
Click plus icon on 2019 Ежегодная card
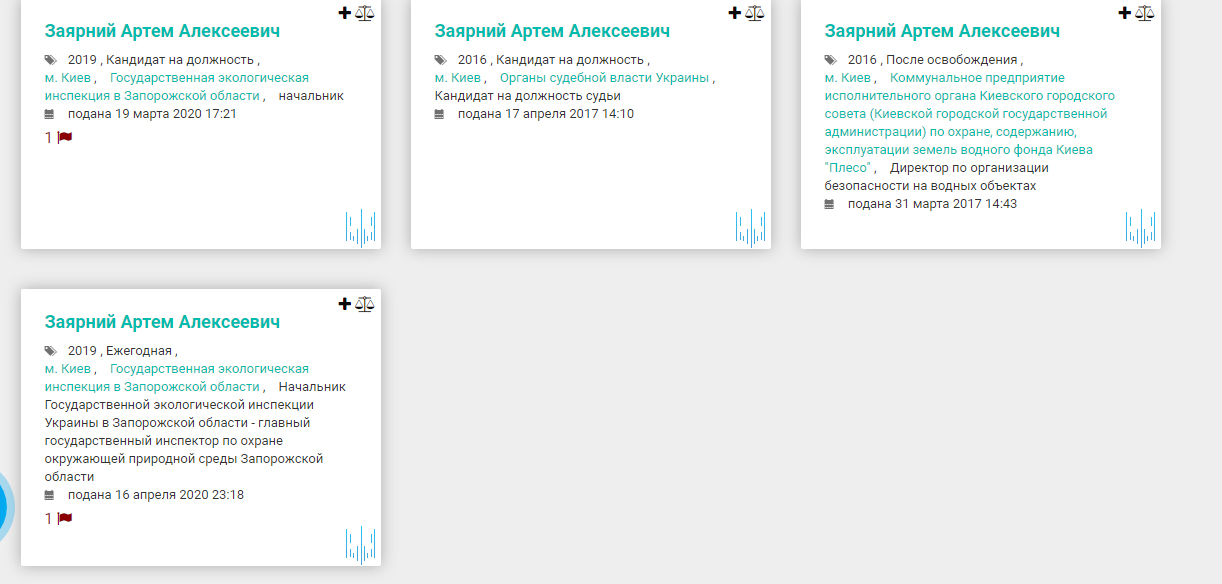[x=345, y=304]
